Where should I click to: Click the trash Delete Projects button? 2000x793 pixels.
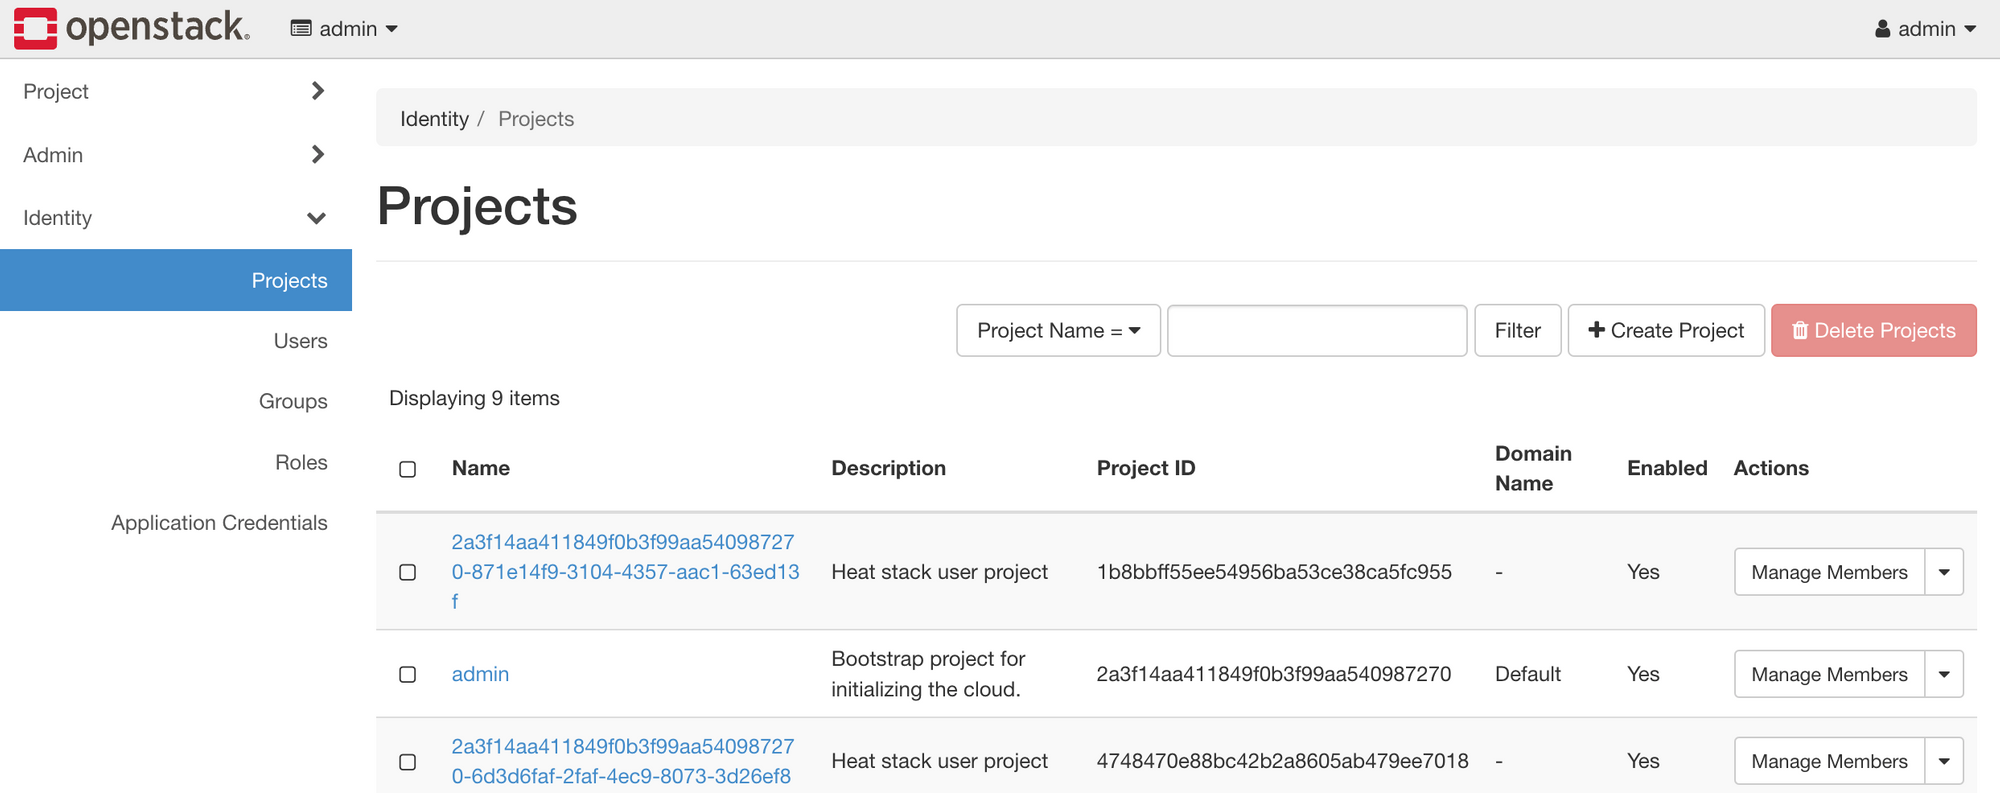(1873, 330)
